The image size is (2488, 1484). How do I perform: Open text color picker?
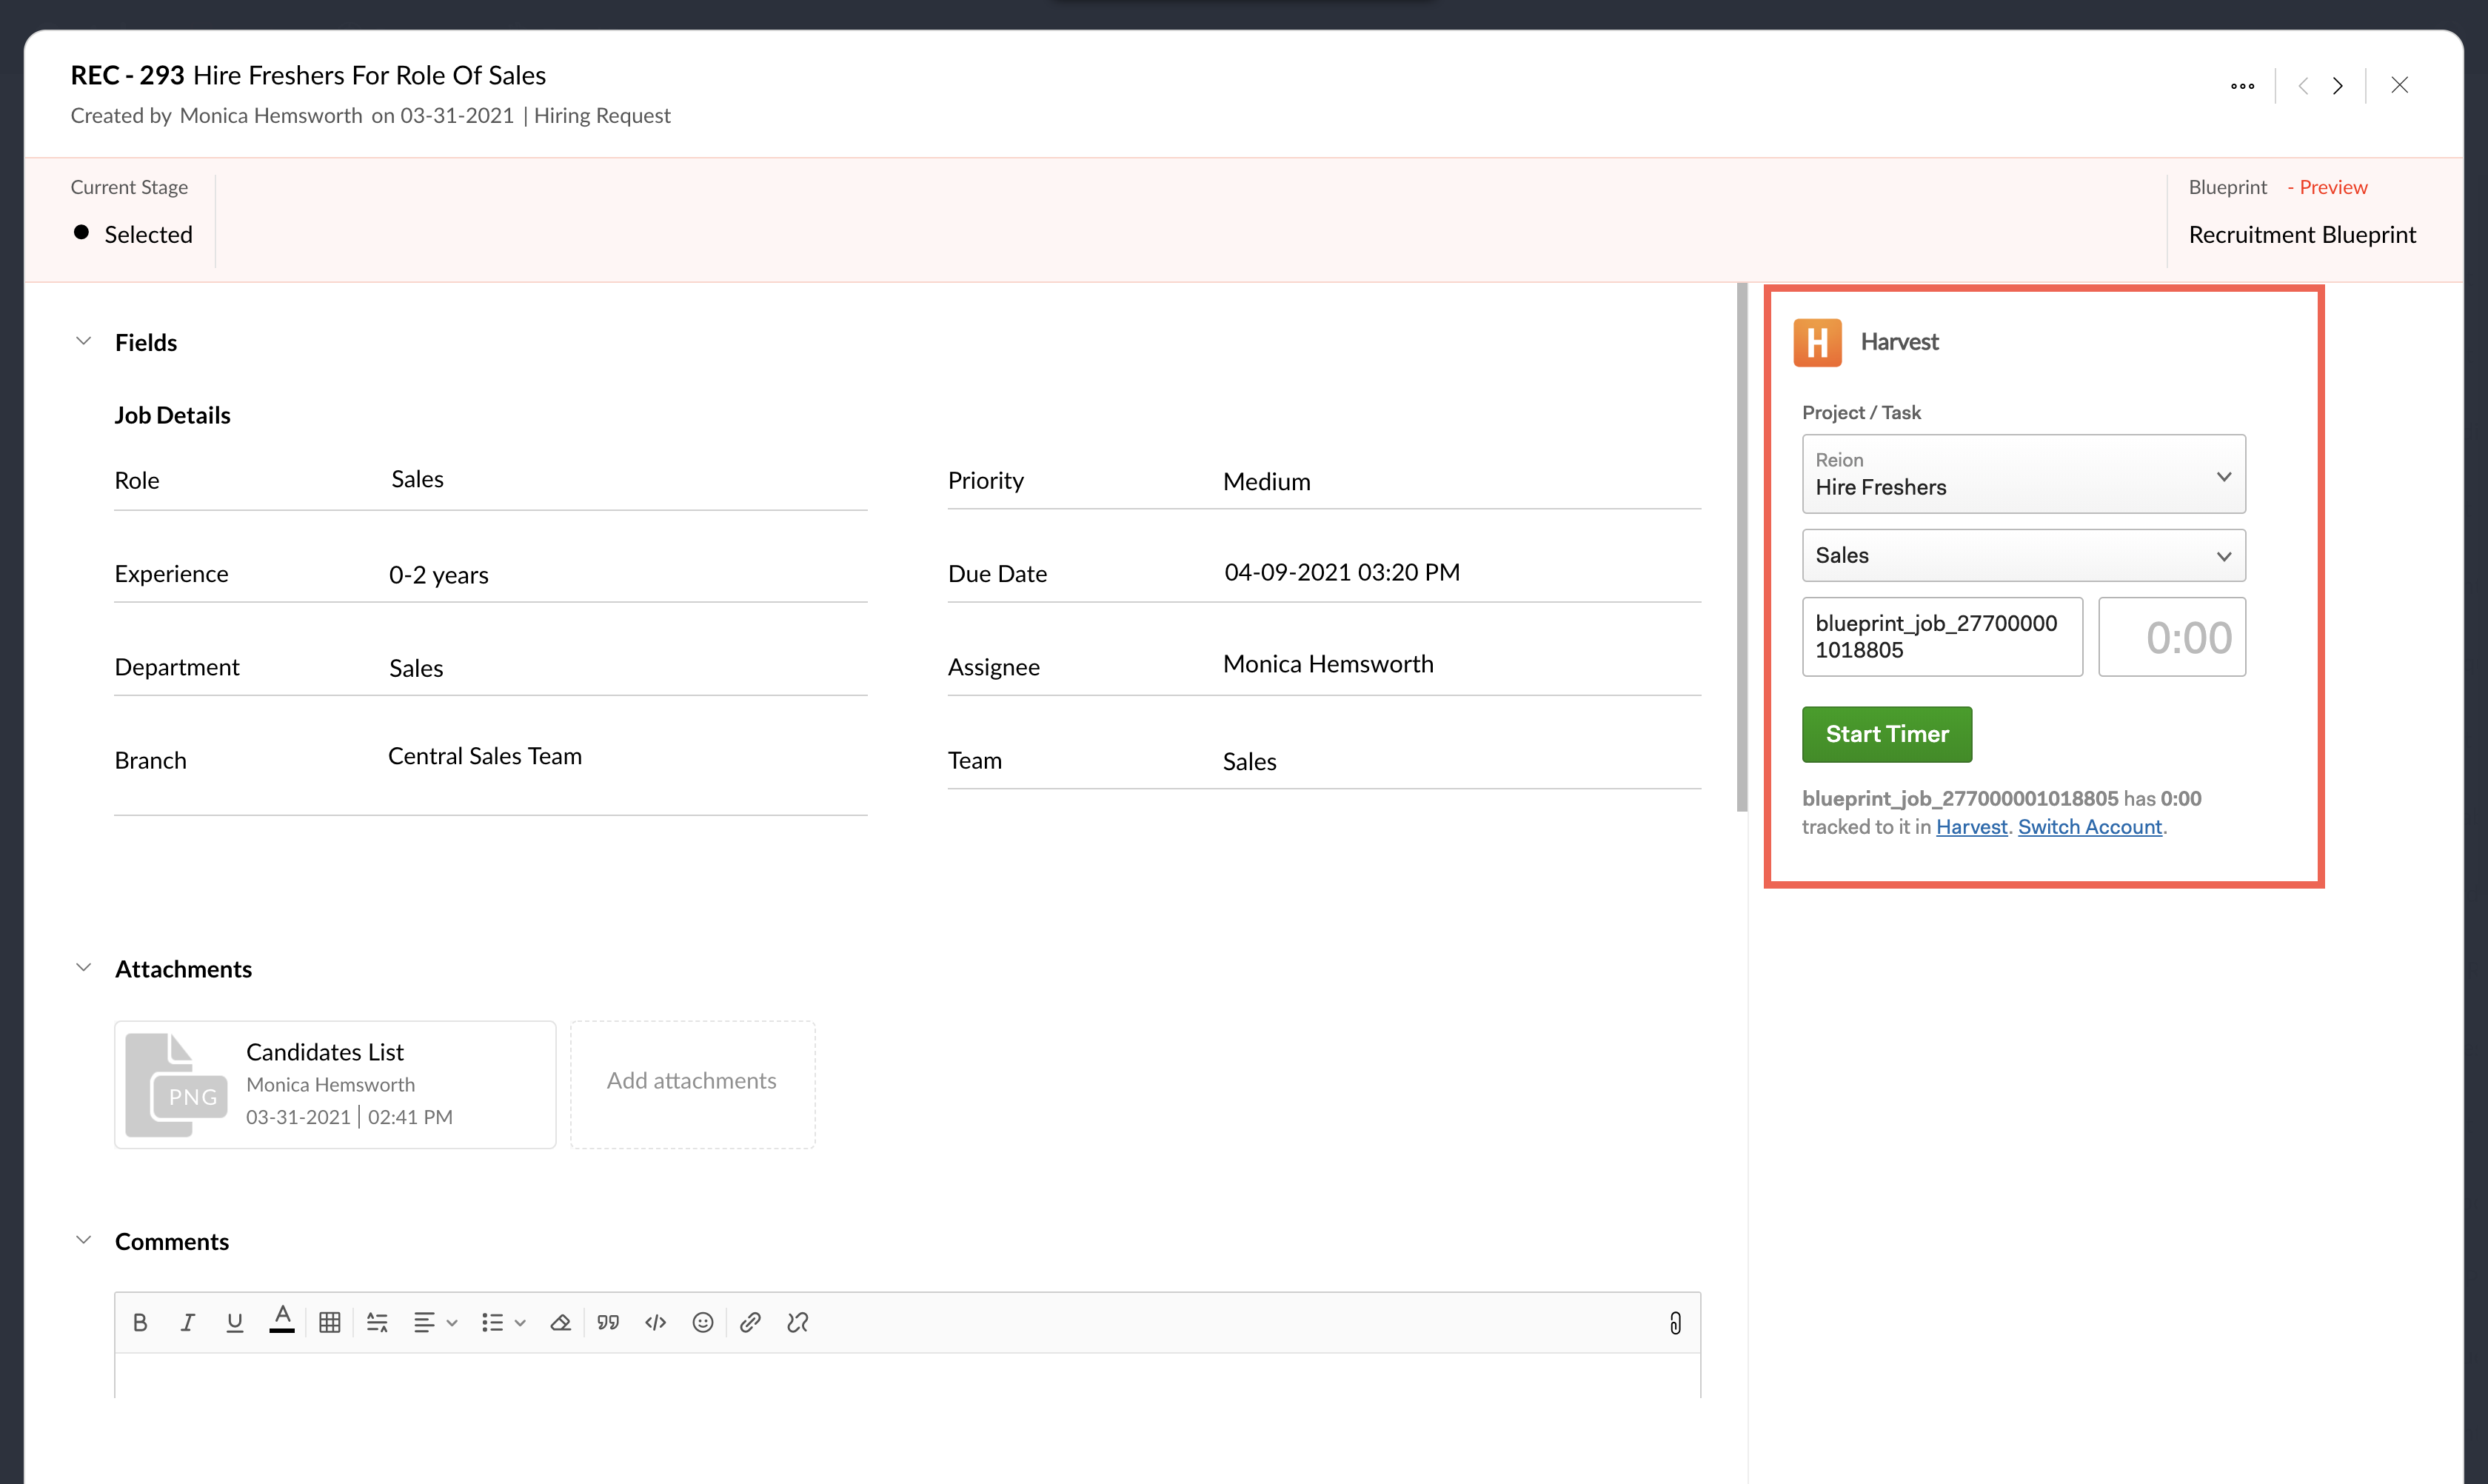[282, 1321]
